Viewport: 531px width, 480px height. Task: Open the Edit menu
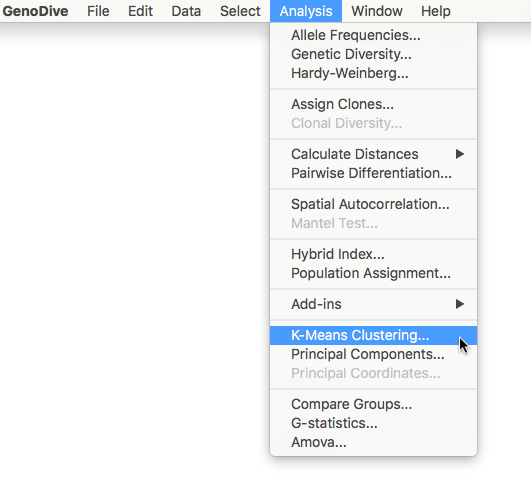coord(140,11)
